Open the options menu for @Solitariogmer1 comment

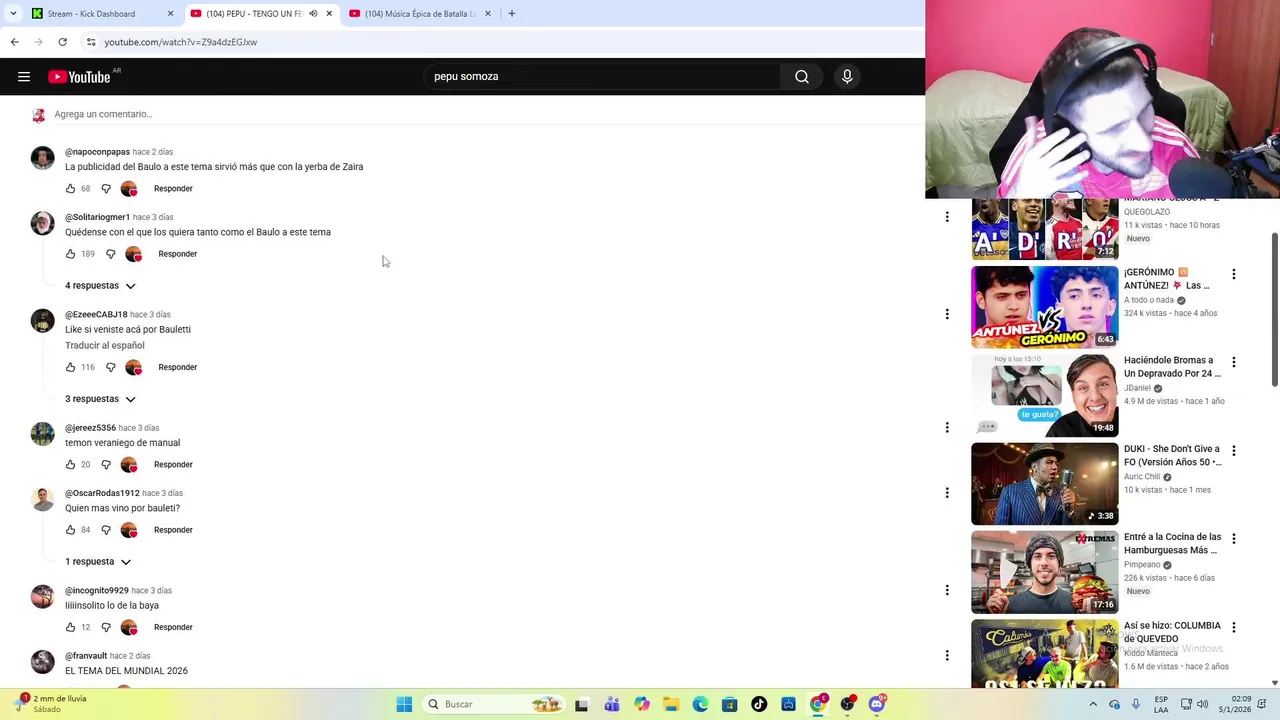(x=947, y=217)
